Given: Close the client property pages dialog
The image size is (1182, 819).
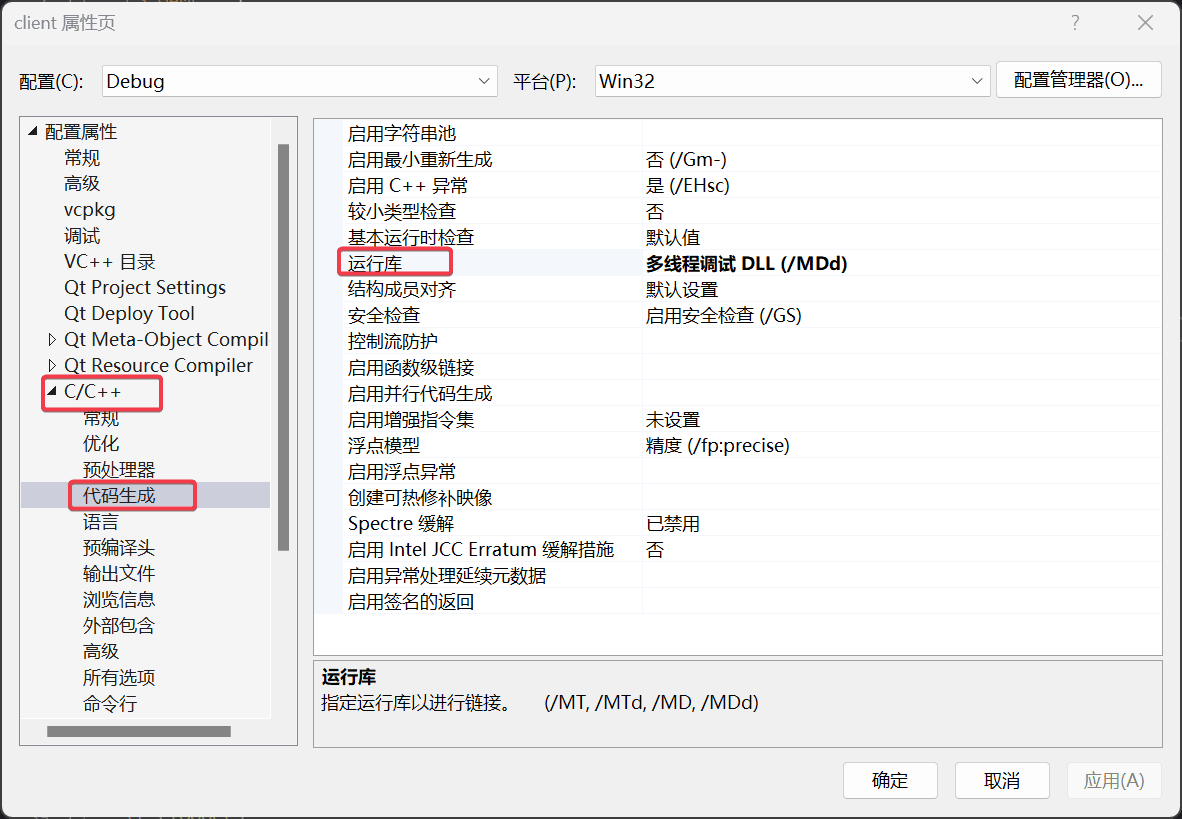Looking at the screenshot, I should tap(1145, 23).
